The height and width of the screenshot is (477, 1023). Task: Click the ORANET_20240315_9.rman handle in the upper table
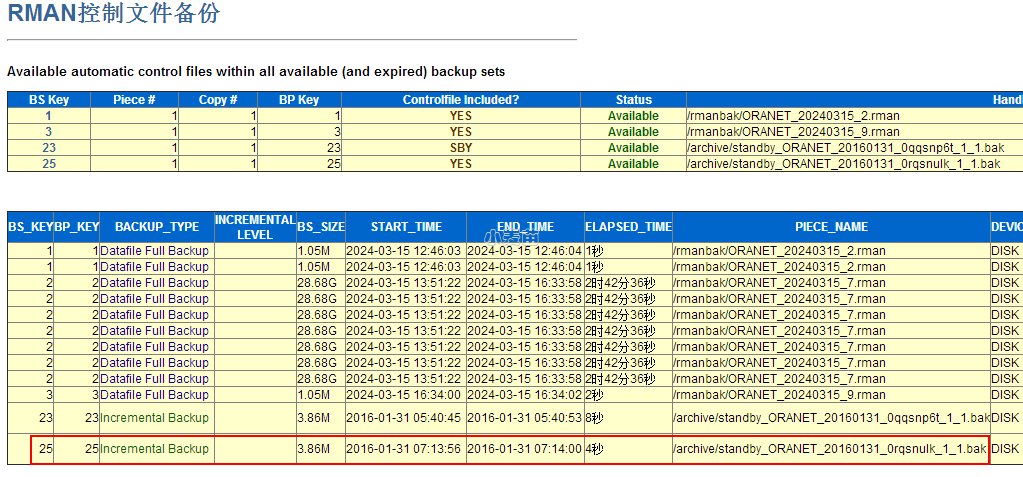(793, 132)
